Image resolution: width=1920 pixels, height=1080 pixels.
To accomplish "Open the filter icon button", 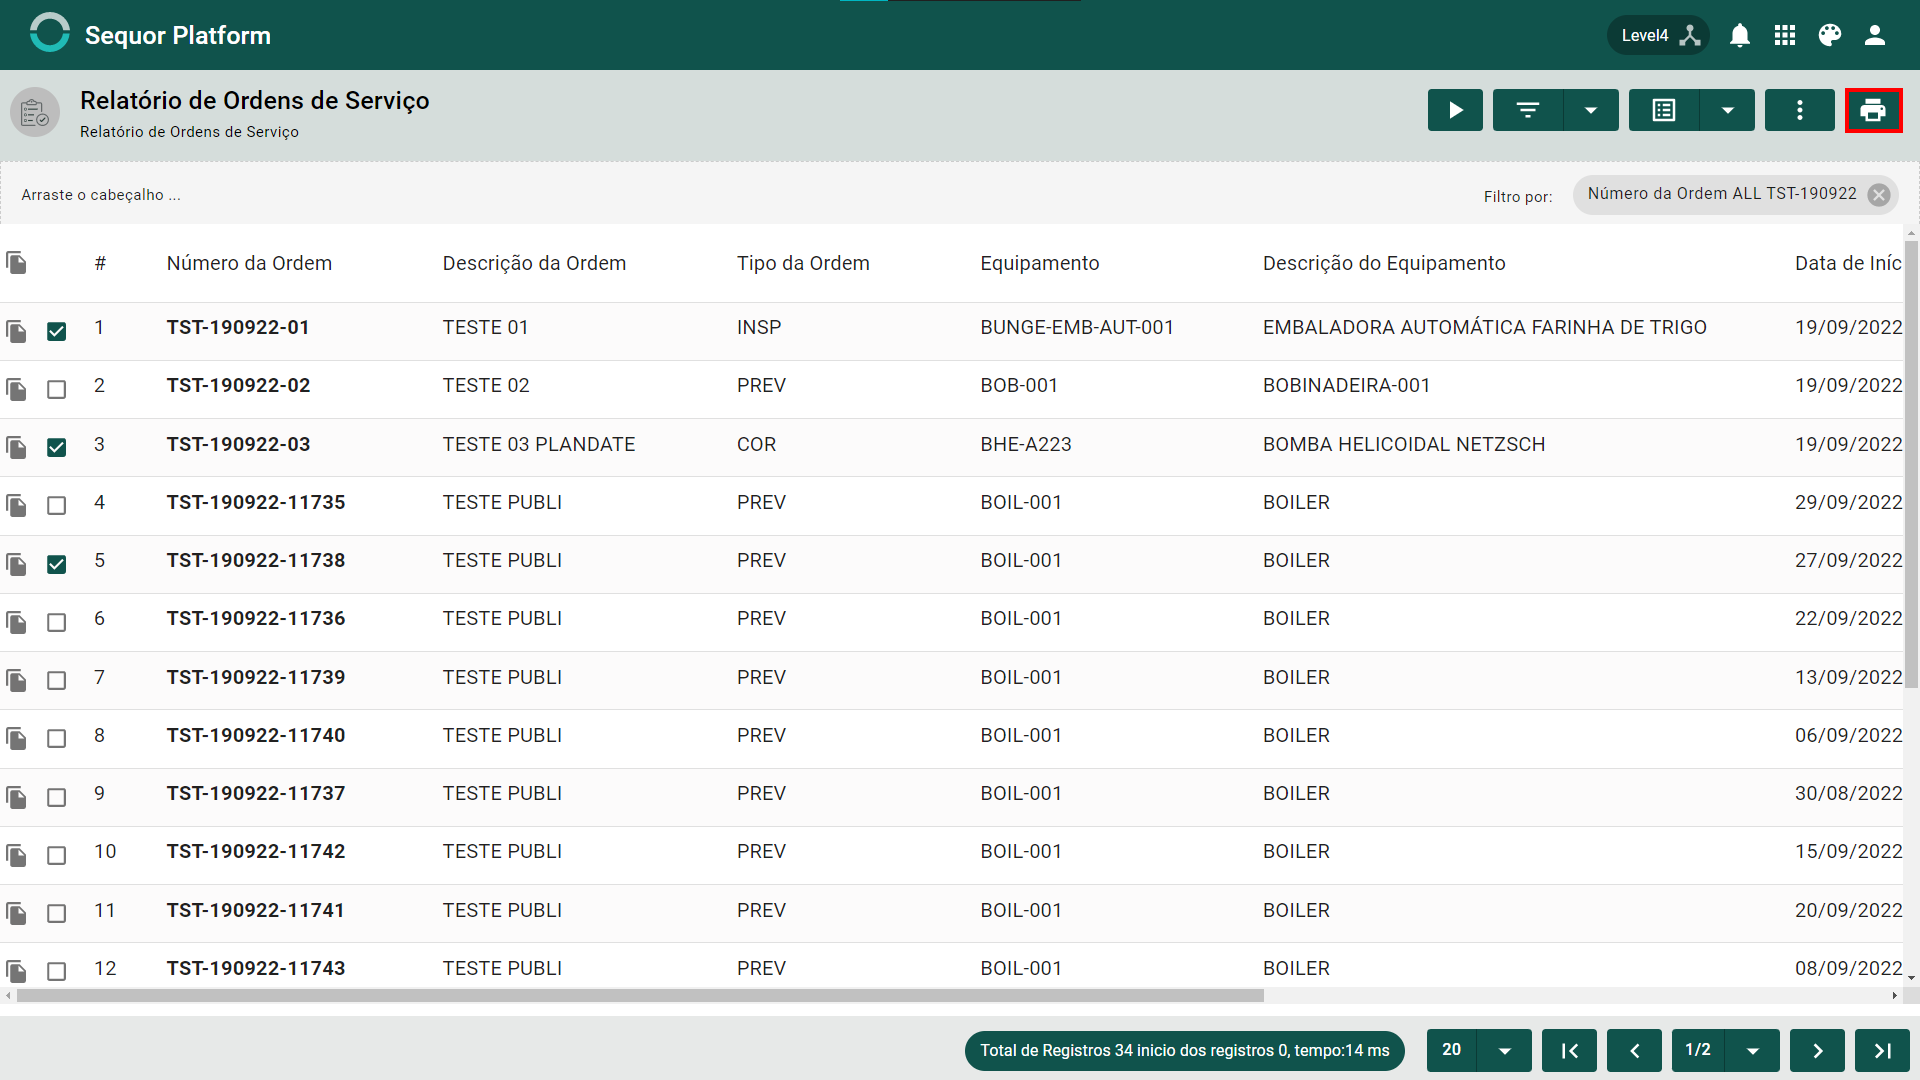I will (x=1528, y=110).
